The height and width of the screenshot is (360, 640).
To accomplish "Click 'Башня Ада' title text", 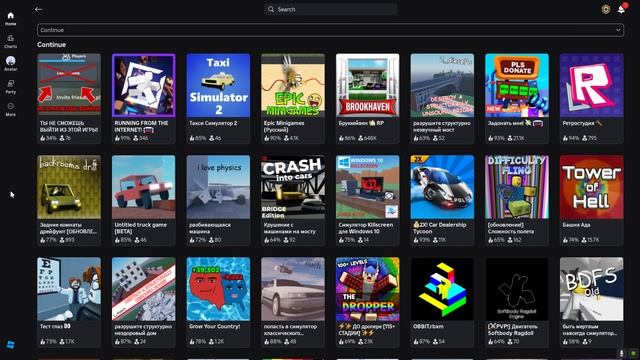I will 576,225.
